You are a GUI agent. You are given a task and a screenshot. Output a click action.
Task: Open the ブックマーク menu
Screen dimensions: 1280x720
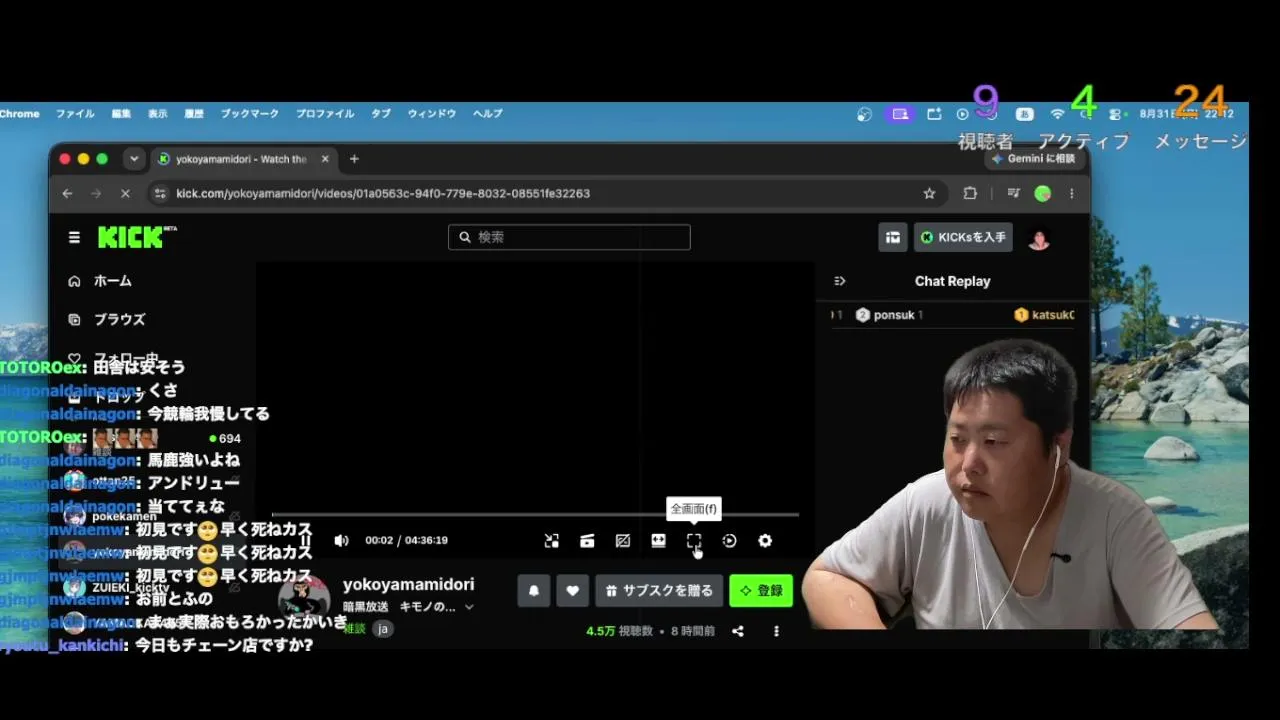(x=250, y=114)
